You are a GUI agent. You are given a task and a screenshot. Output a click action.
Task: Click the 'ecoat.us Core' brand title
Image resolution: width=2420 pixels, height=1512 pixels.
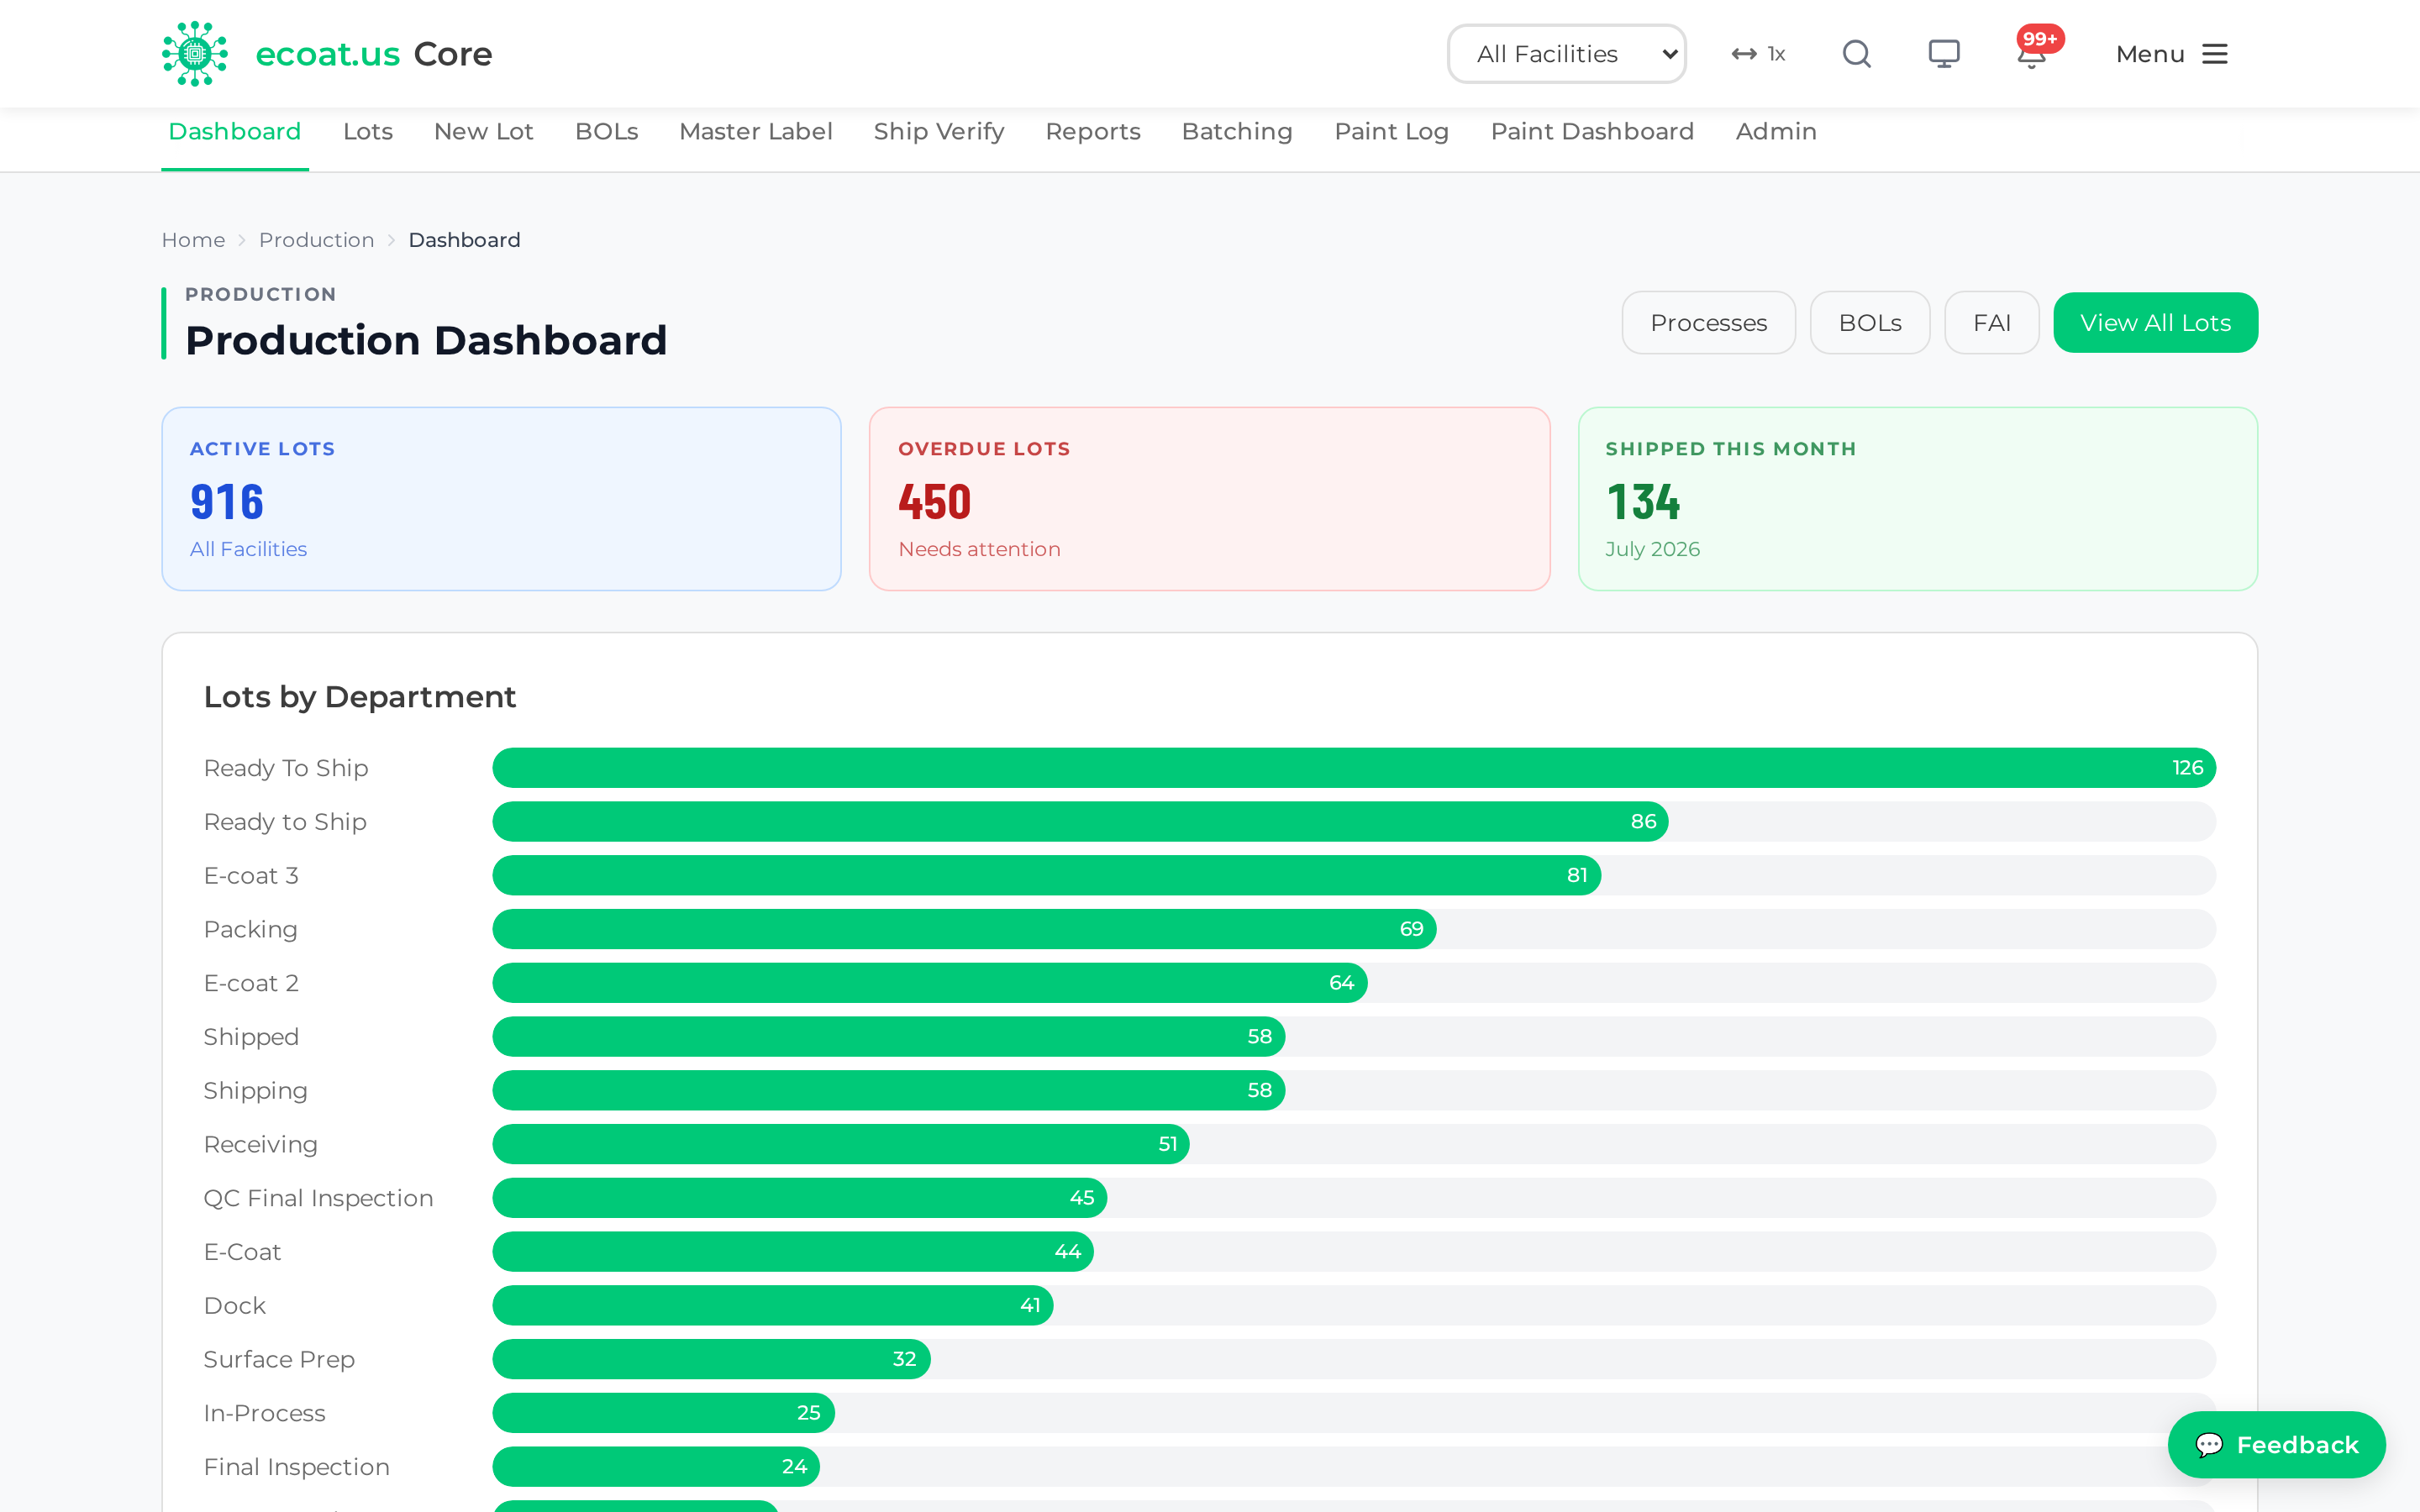point(374,54)
